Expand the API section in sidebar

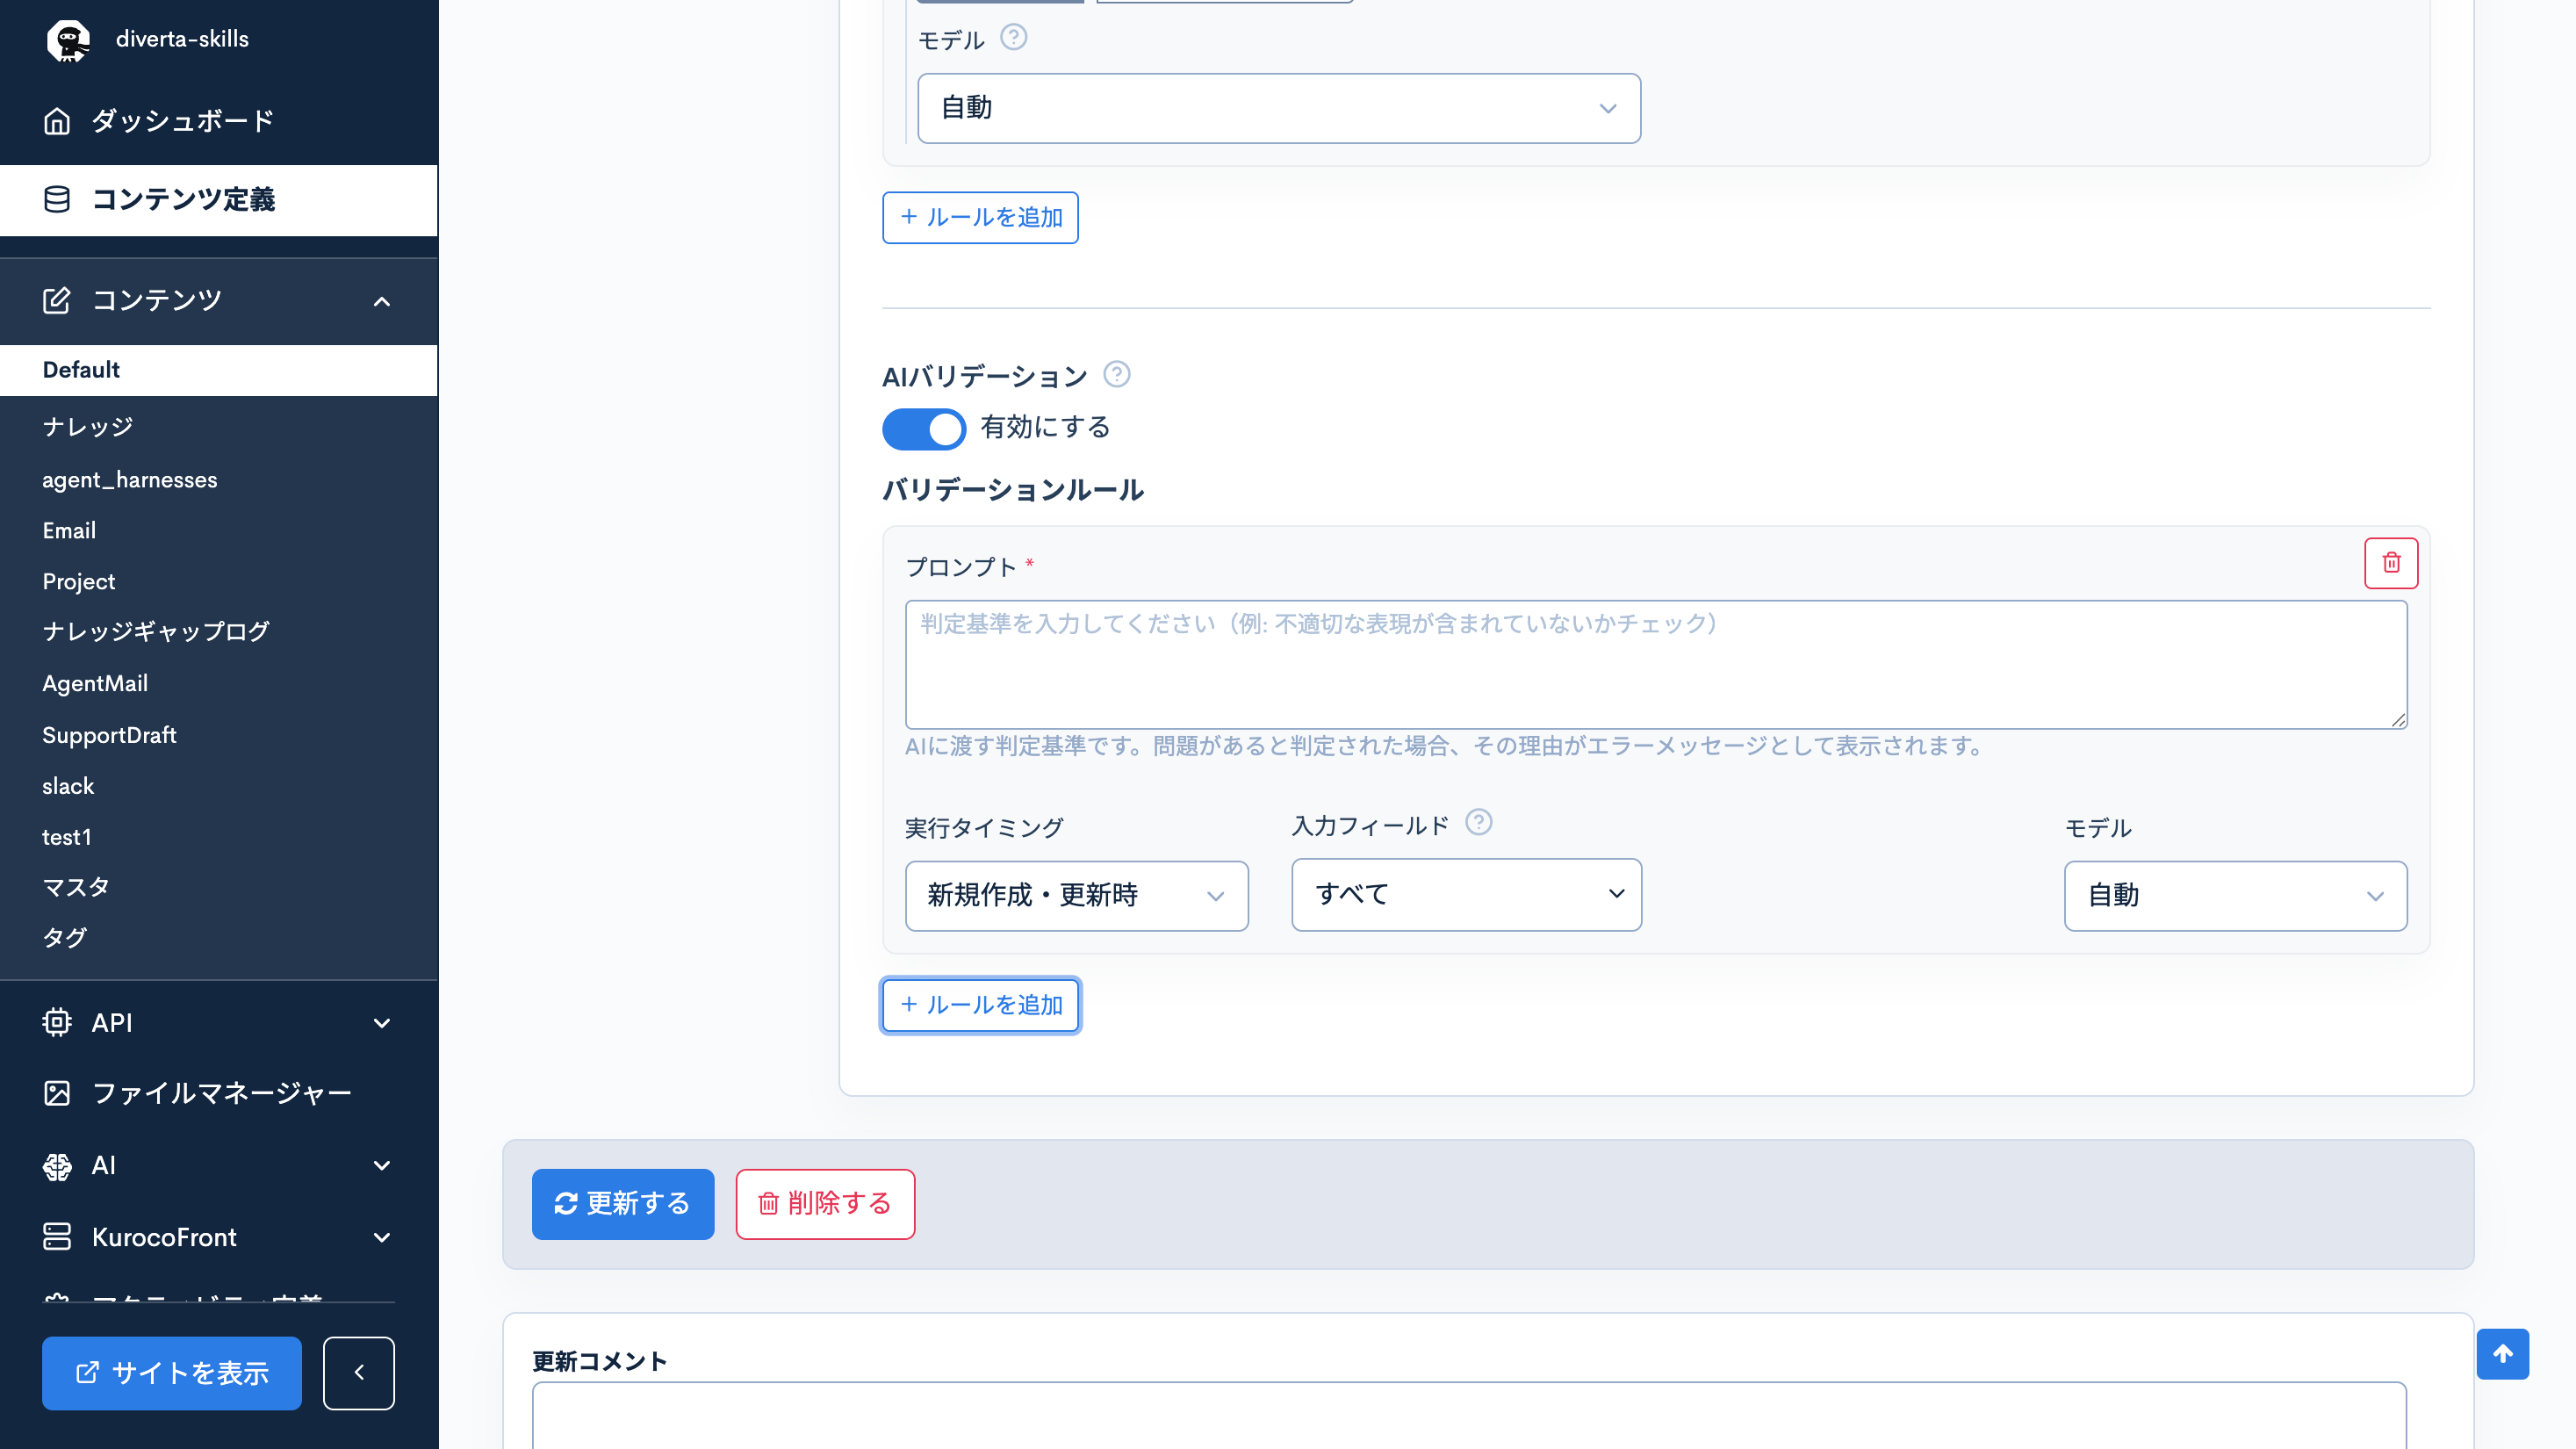coord(219,1022)
